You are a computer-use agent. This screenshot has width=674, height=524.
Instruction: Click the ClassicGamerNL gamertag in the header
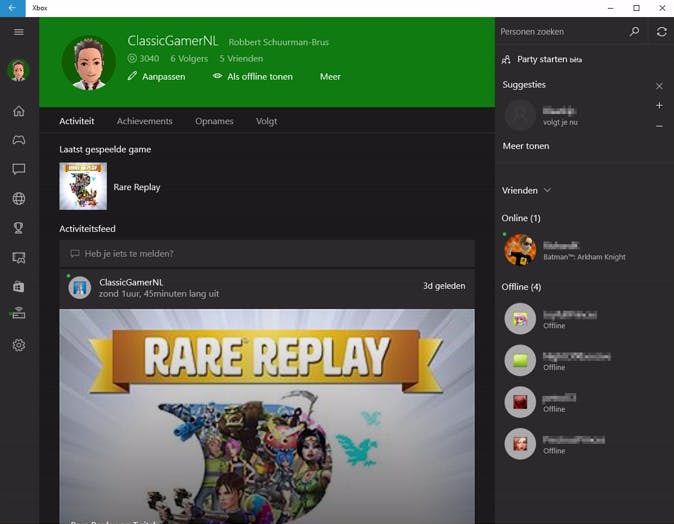coord(173,40)
